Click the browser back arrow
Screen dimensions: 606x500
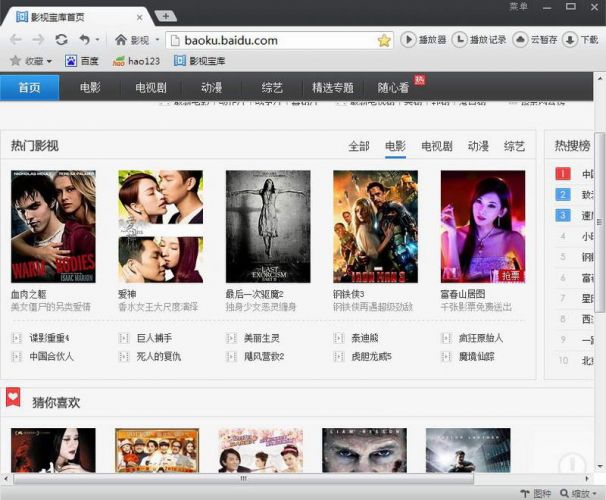15,39
